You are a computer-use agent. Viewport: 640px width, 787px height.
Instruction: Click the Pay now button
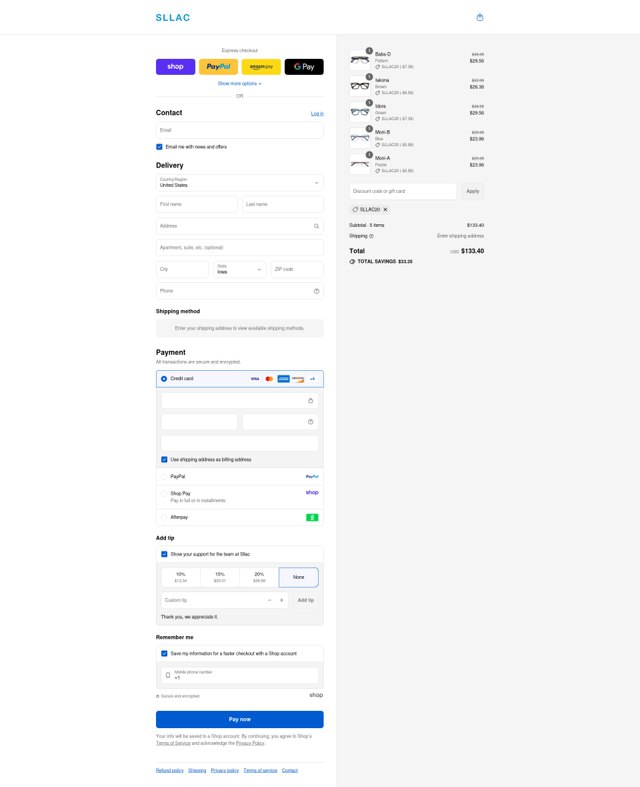[239, 719]
